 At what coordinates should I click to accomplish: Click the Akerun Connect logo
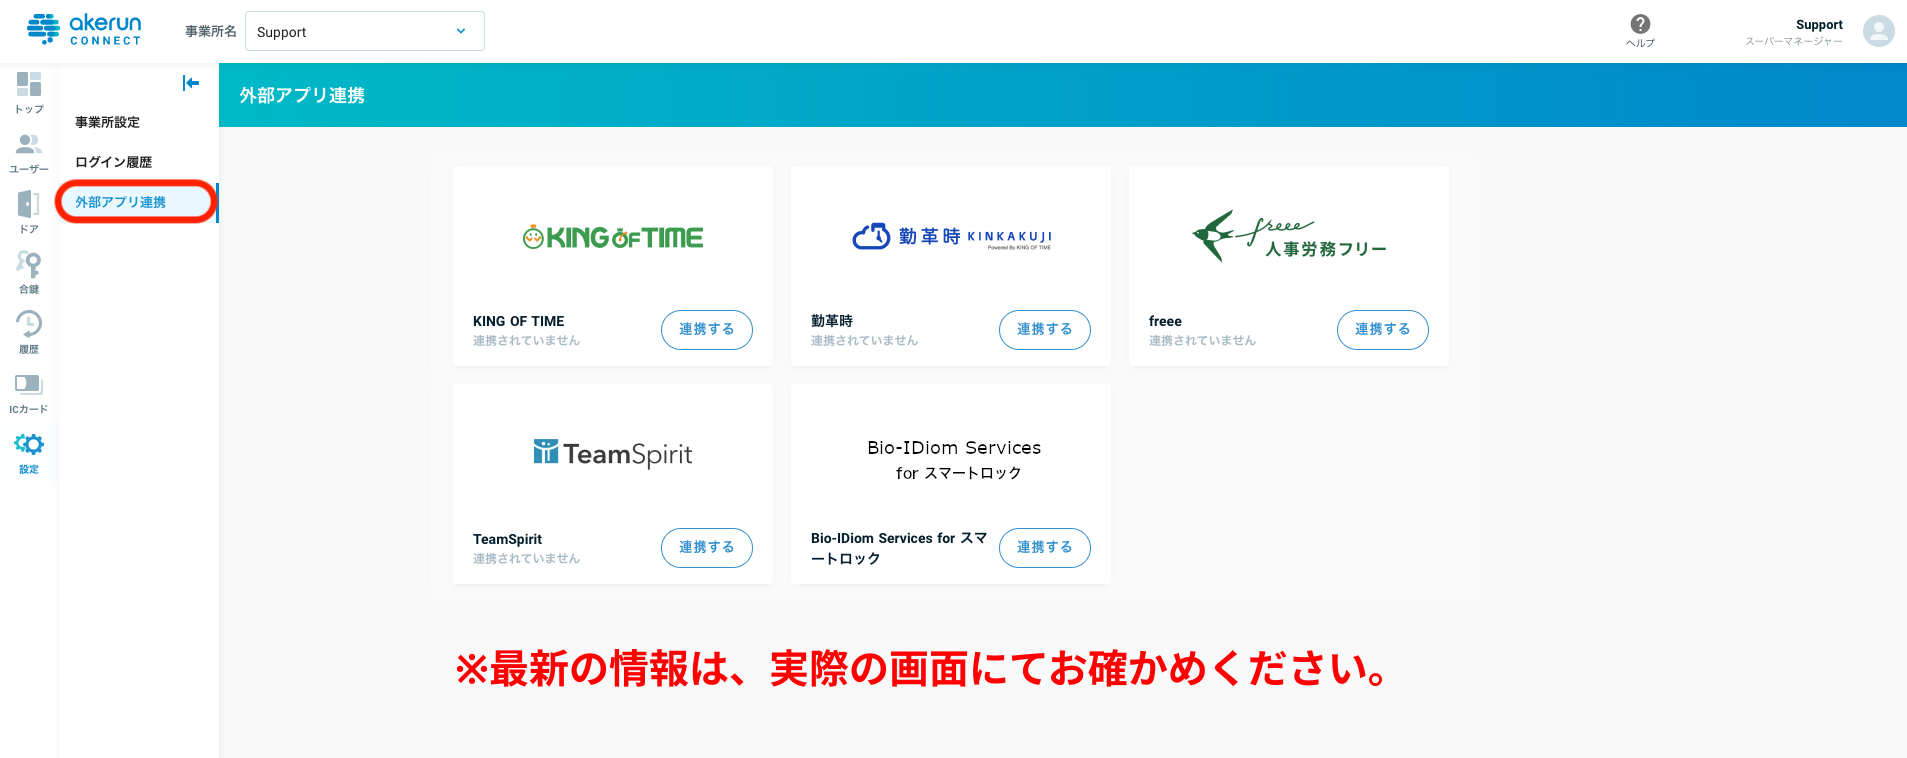(x=85, y=30)
